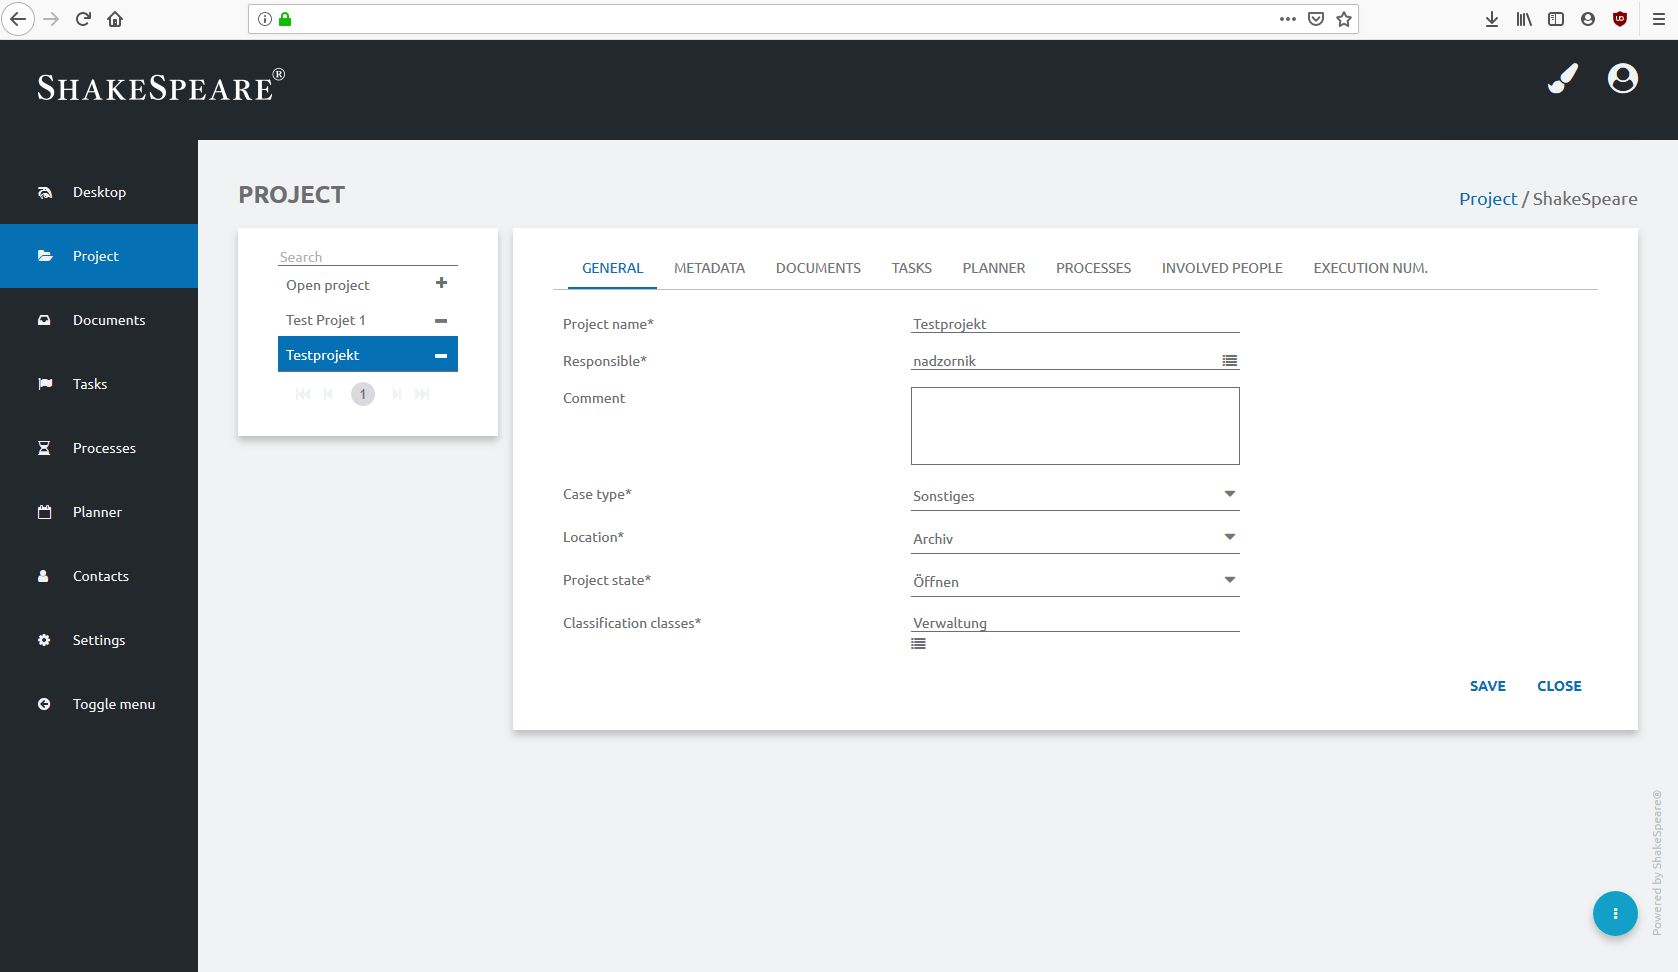Click the browser library icon
Viewport: 1678px width, 972px height.
[1524, 19]
